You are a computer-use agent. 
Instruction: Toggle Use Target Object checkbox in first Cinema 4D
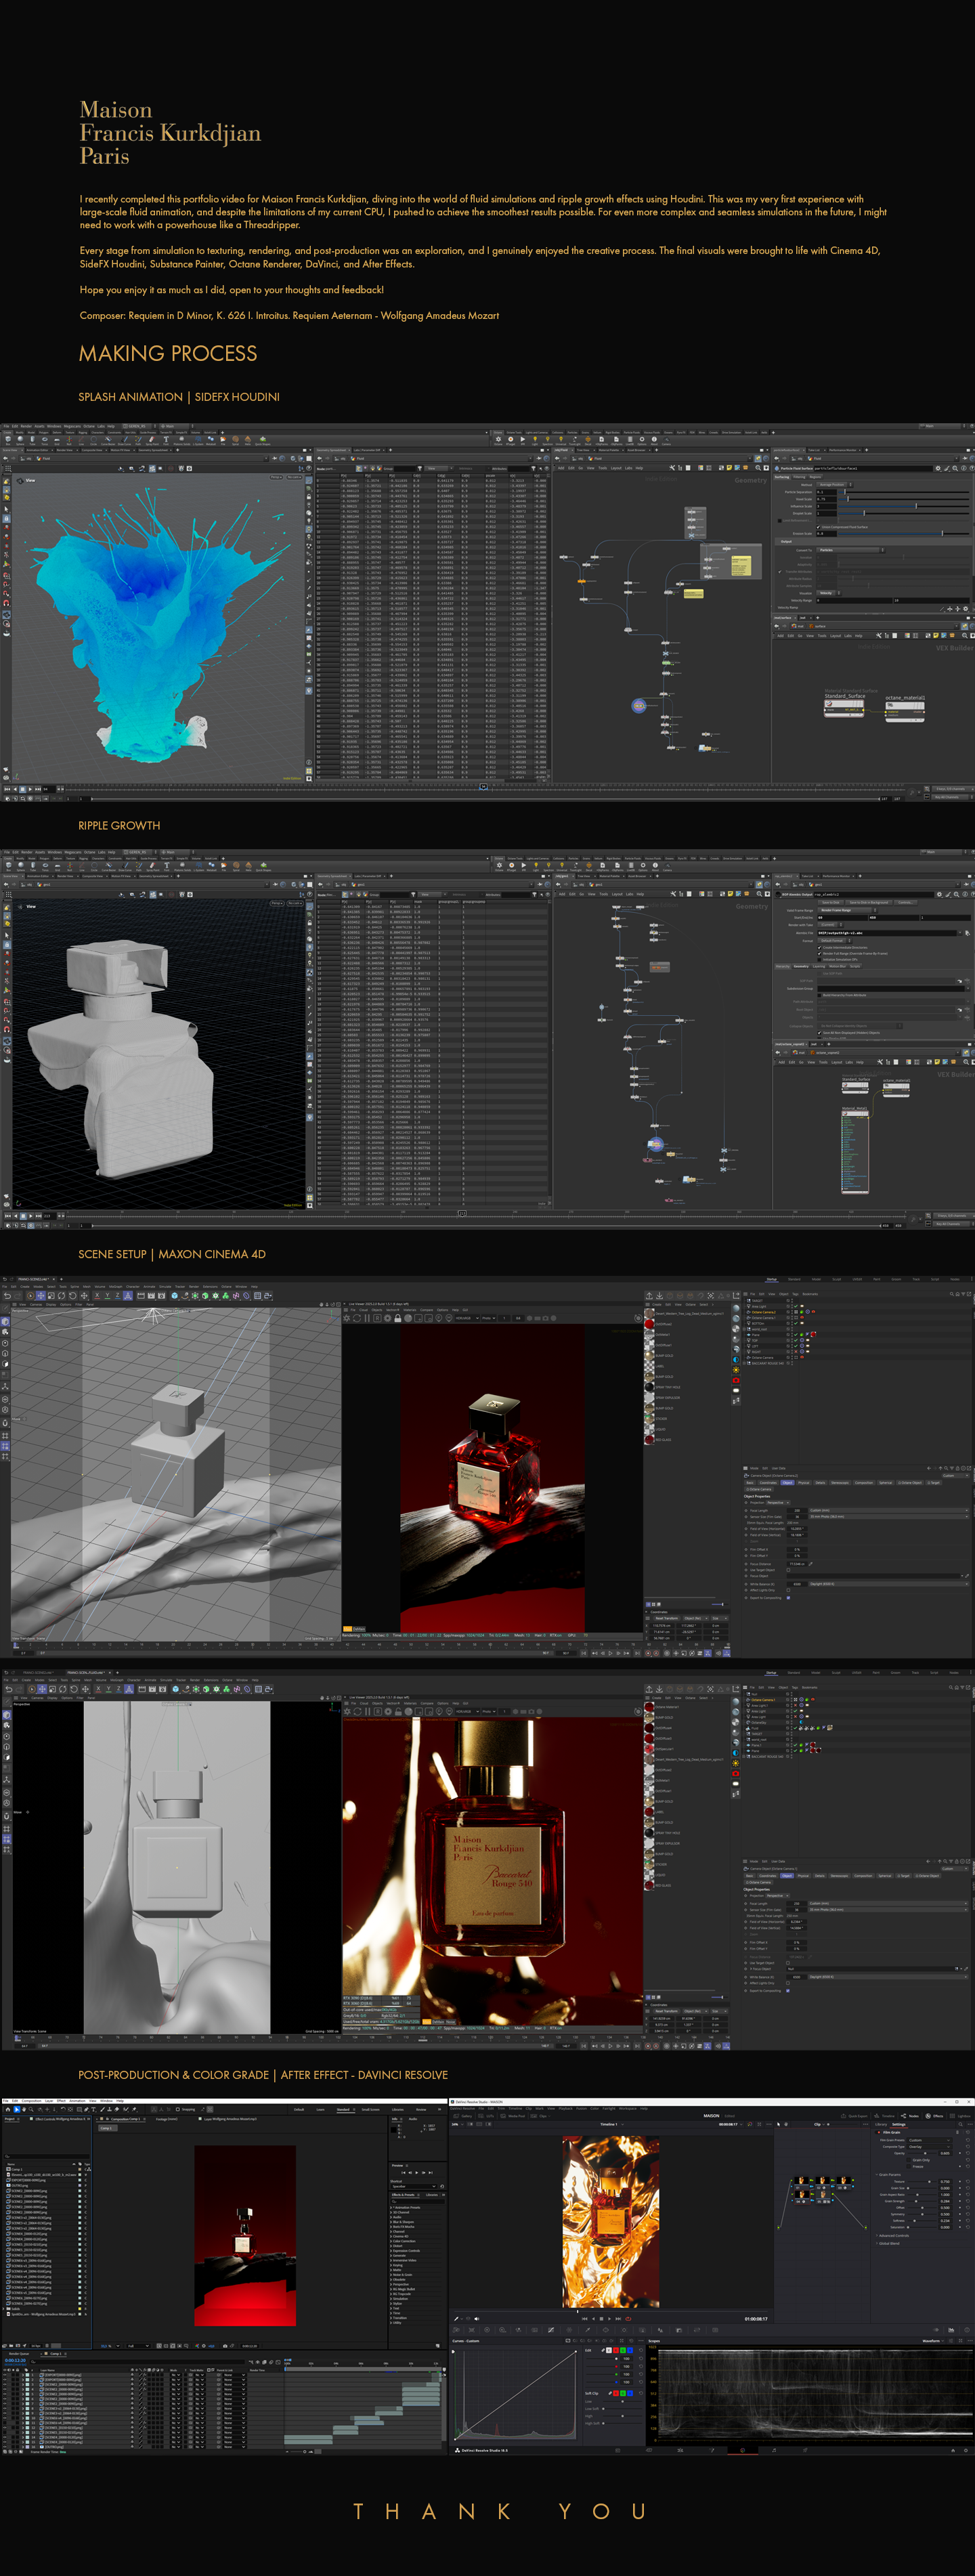(789, 1571)
